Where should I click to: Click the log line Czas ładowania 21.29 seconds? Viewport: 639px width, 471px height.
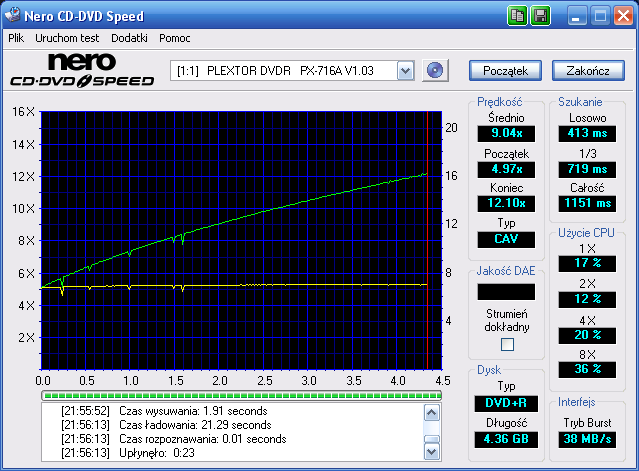pos(166,425)
